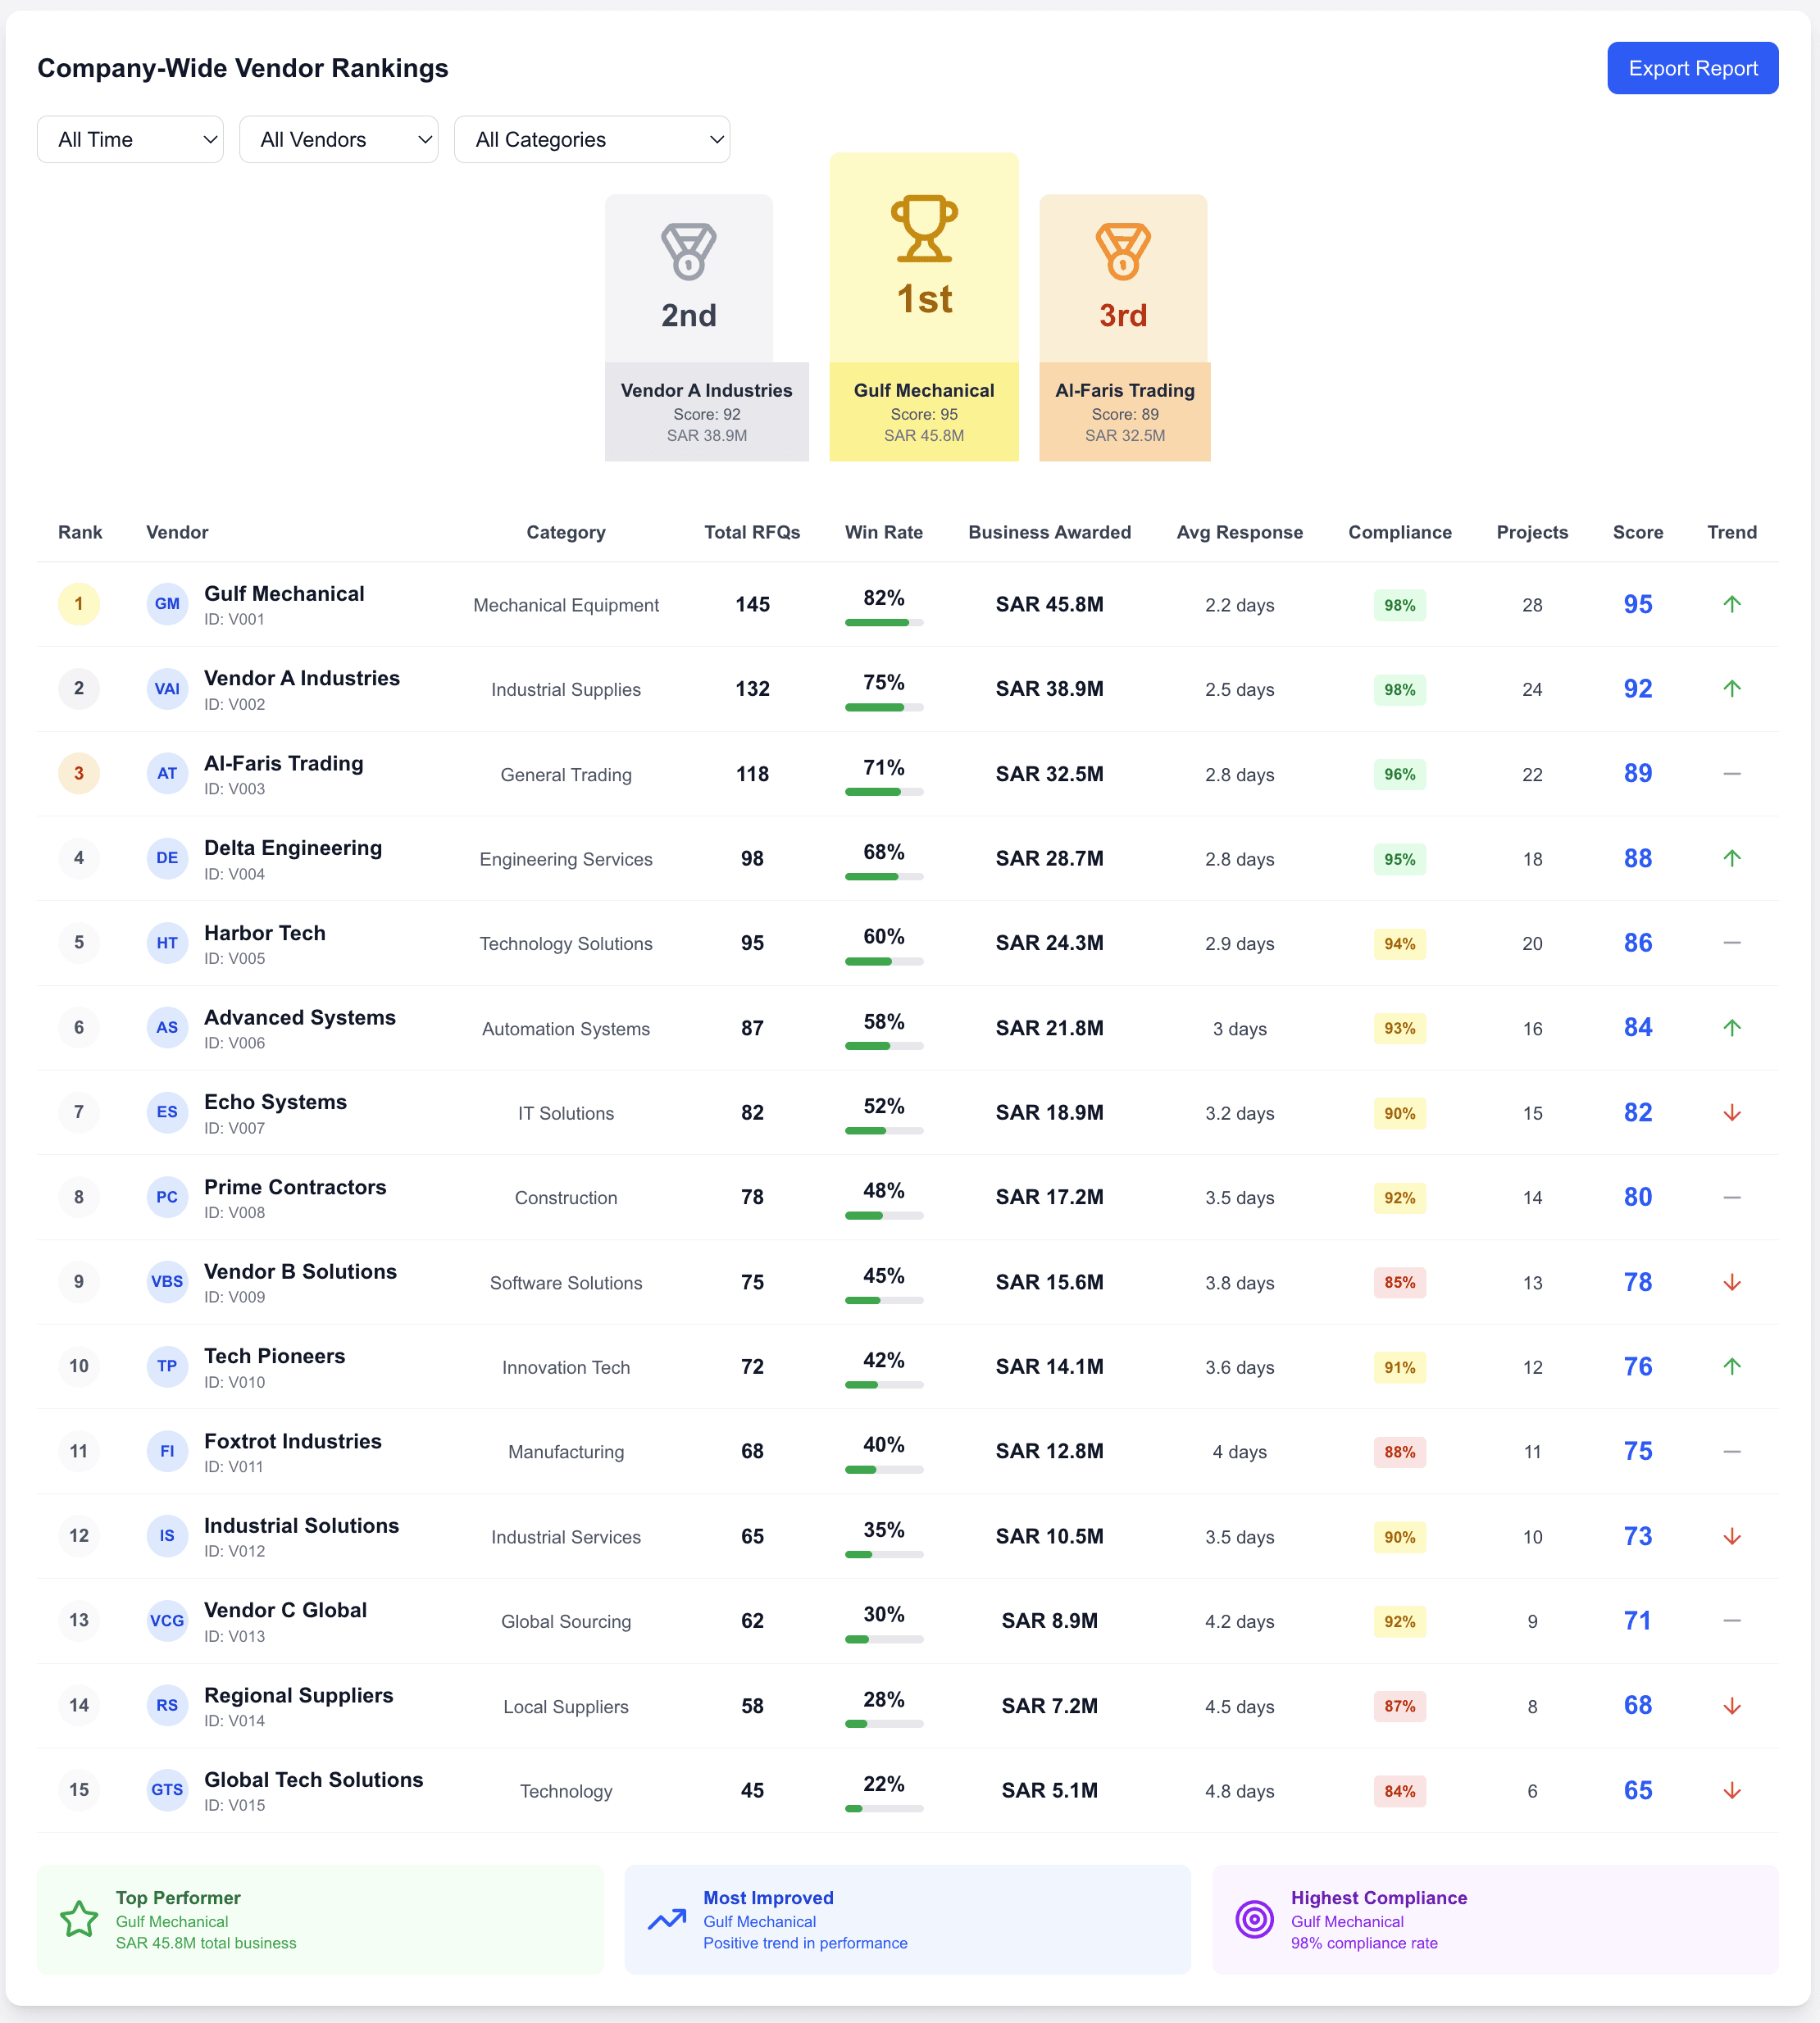Click the GM avatar badge for Gulf Mechanical
Viewport: 1820px width, 2023px height.
click(167, 604)
